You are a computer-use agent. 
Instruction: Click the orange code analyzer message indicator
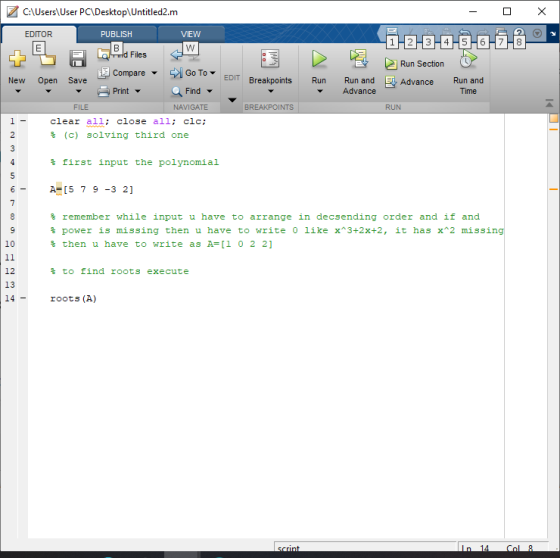tap(554, 118)
